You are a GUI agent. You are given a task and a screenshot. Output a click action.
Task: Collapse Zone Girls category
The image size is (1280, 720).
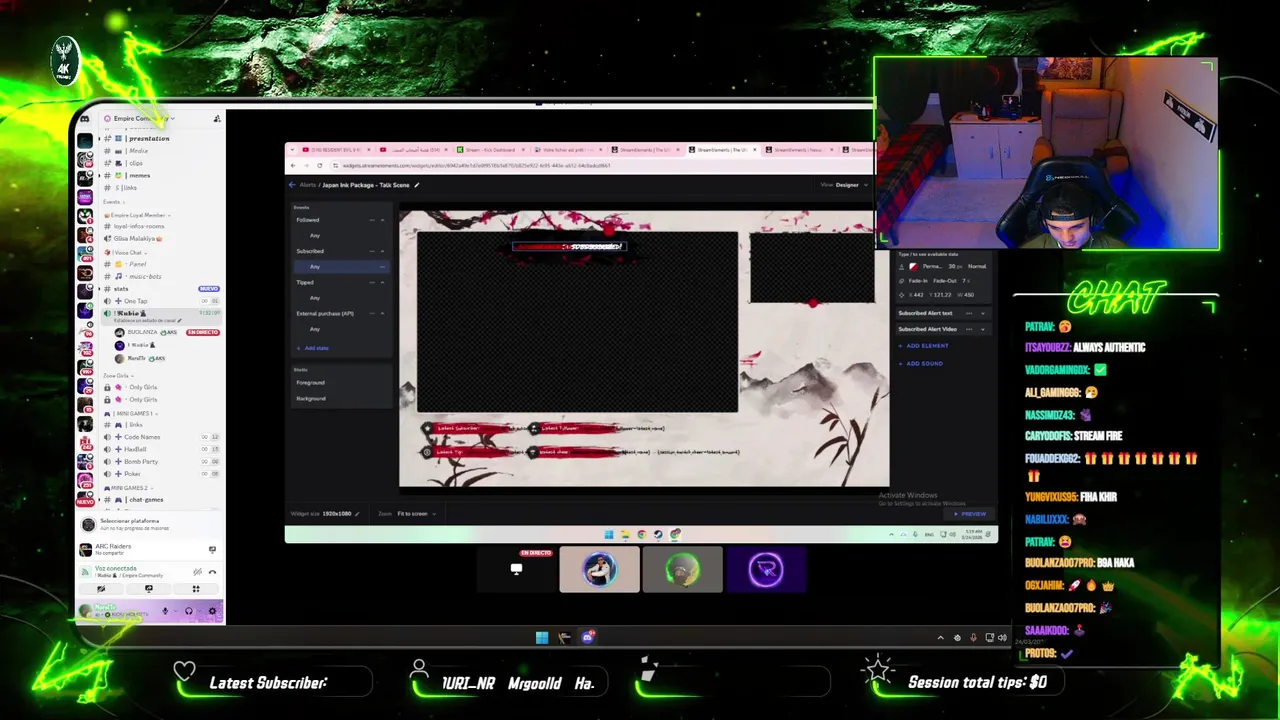119,376
